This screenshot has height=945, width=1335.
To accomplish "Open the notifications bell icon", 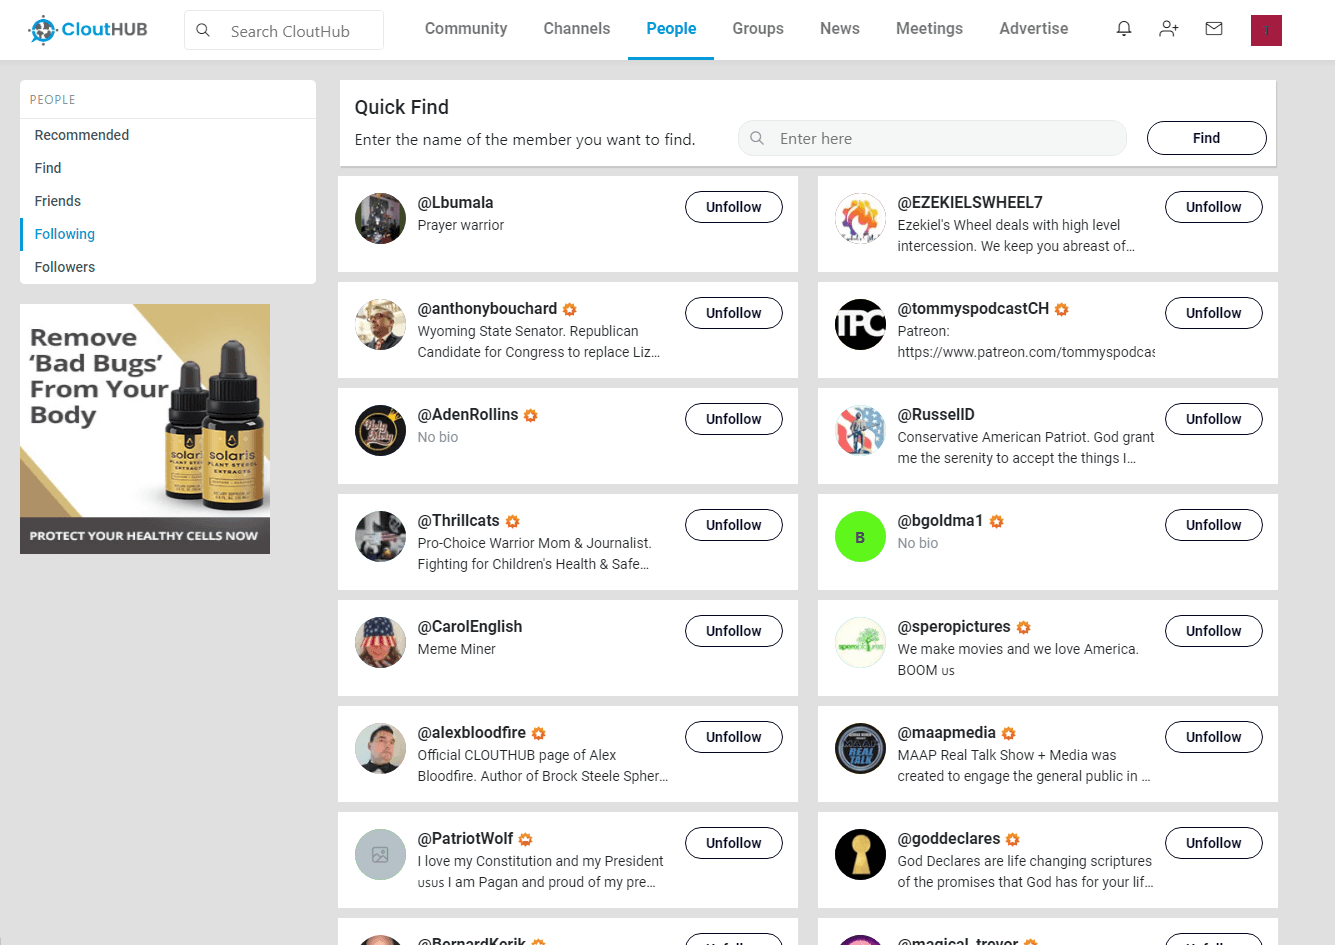I will (1123, 28).
